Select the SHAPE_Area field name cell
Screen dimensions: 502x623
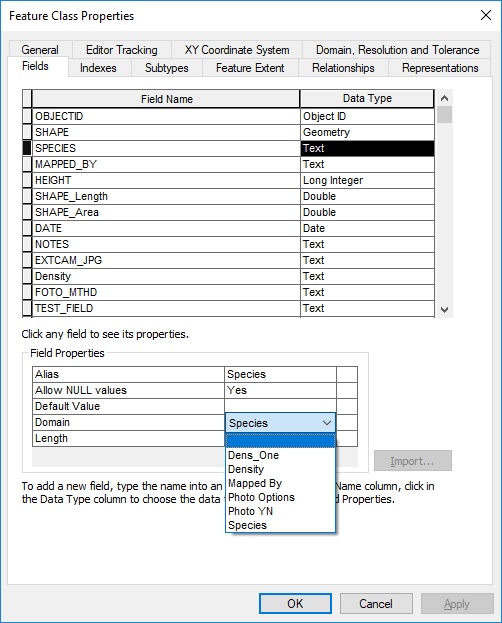pyautogui.click(x=166, y=212)
